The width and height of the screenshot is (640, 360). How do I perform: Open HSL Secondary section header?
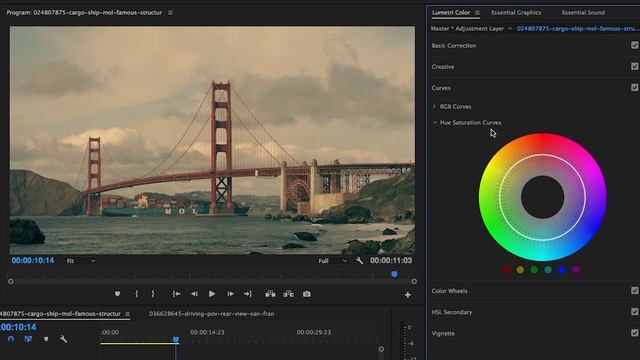[x=452, y=312]
